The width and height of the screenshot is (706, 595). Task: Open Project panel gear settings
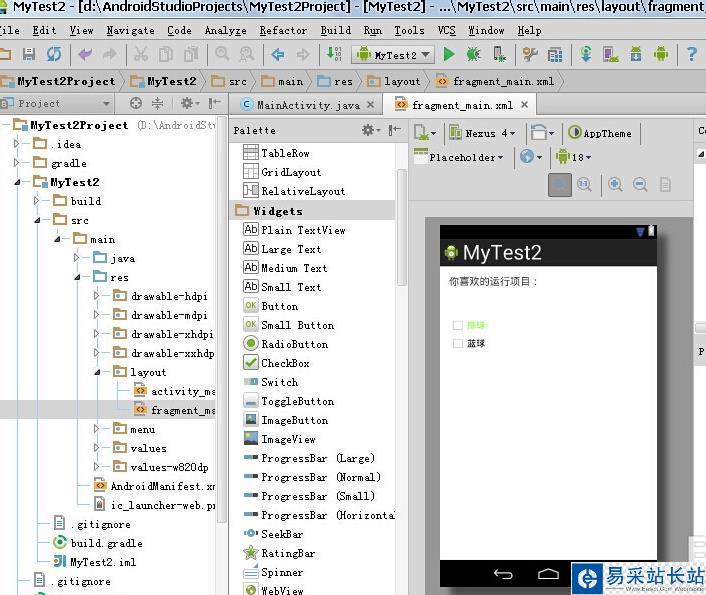[190, 104]
